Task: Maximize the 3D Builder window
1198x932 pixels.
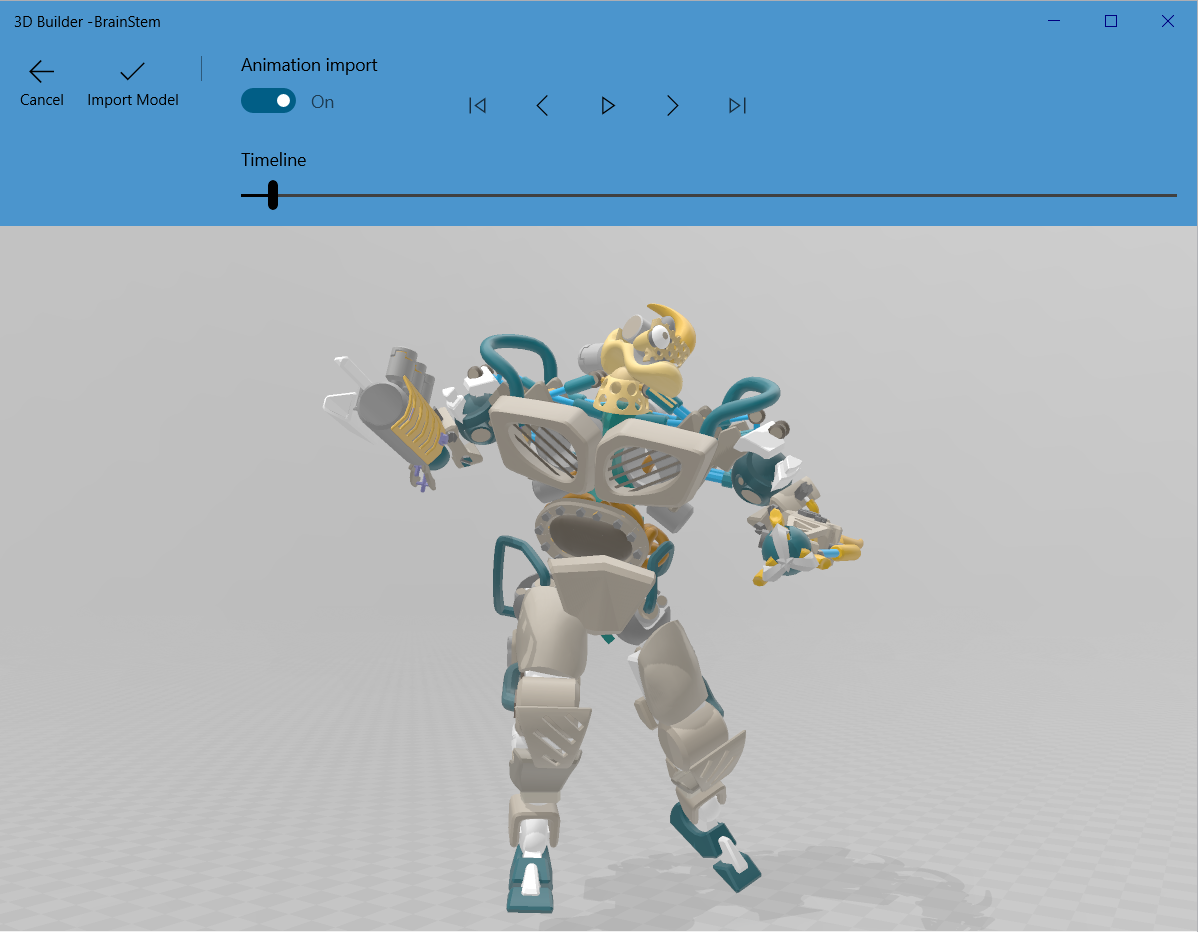Action: (1111, 21)
